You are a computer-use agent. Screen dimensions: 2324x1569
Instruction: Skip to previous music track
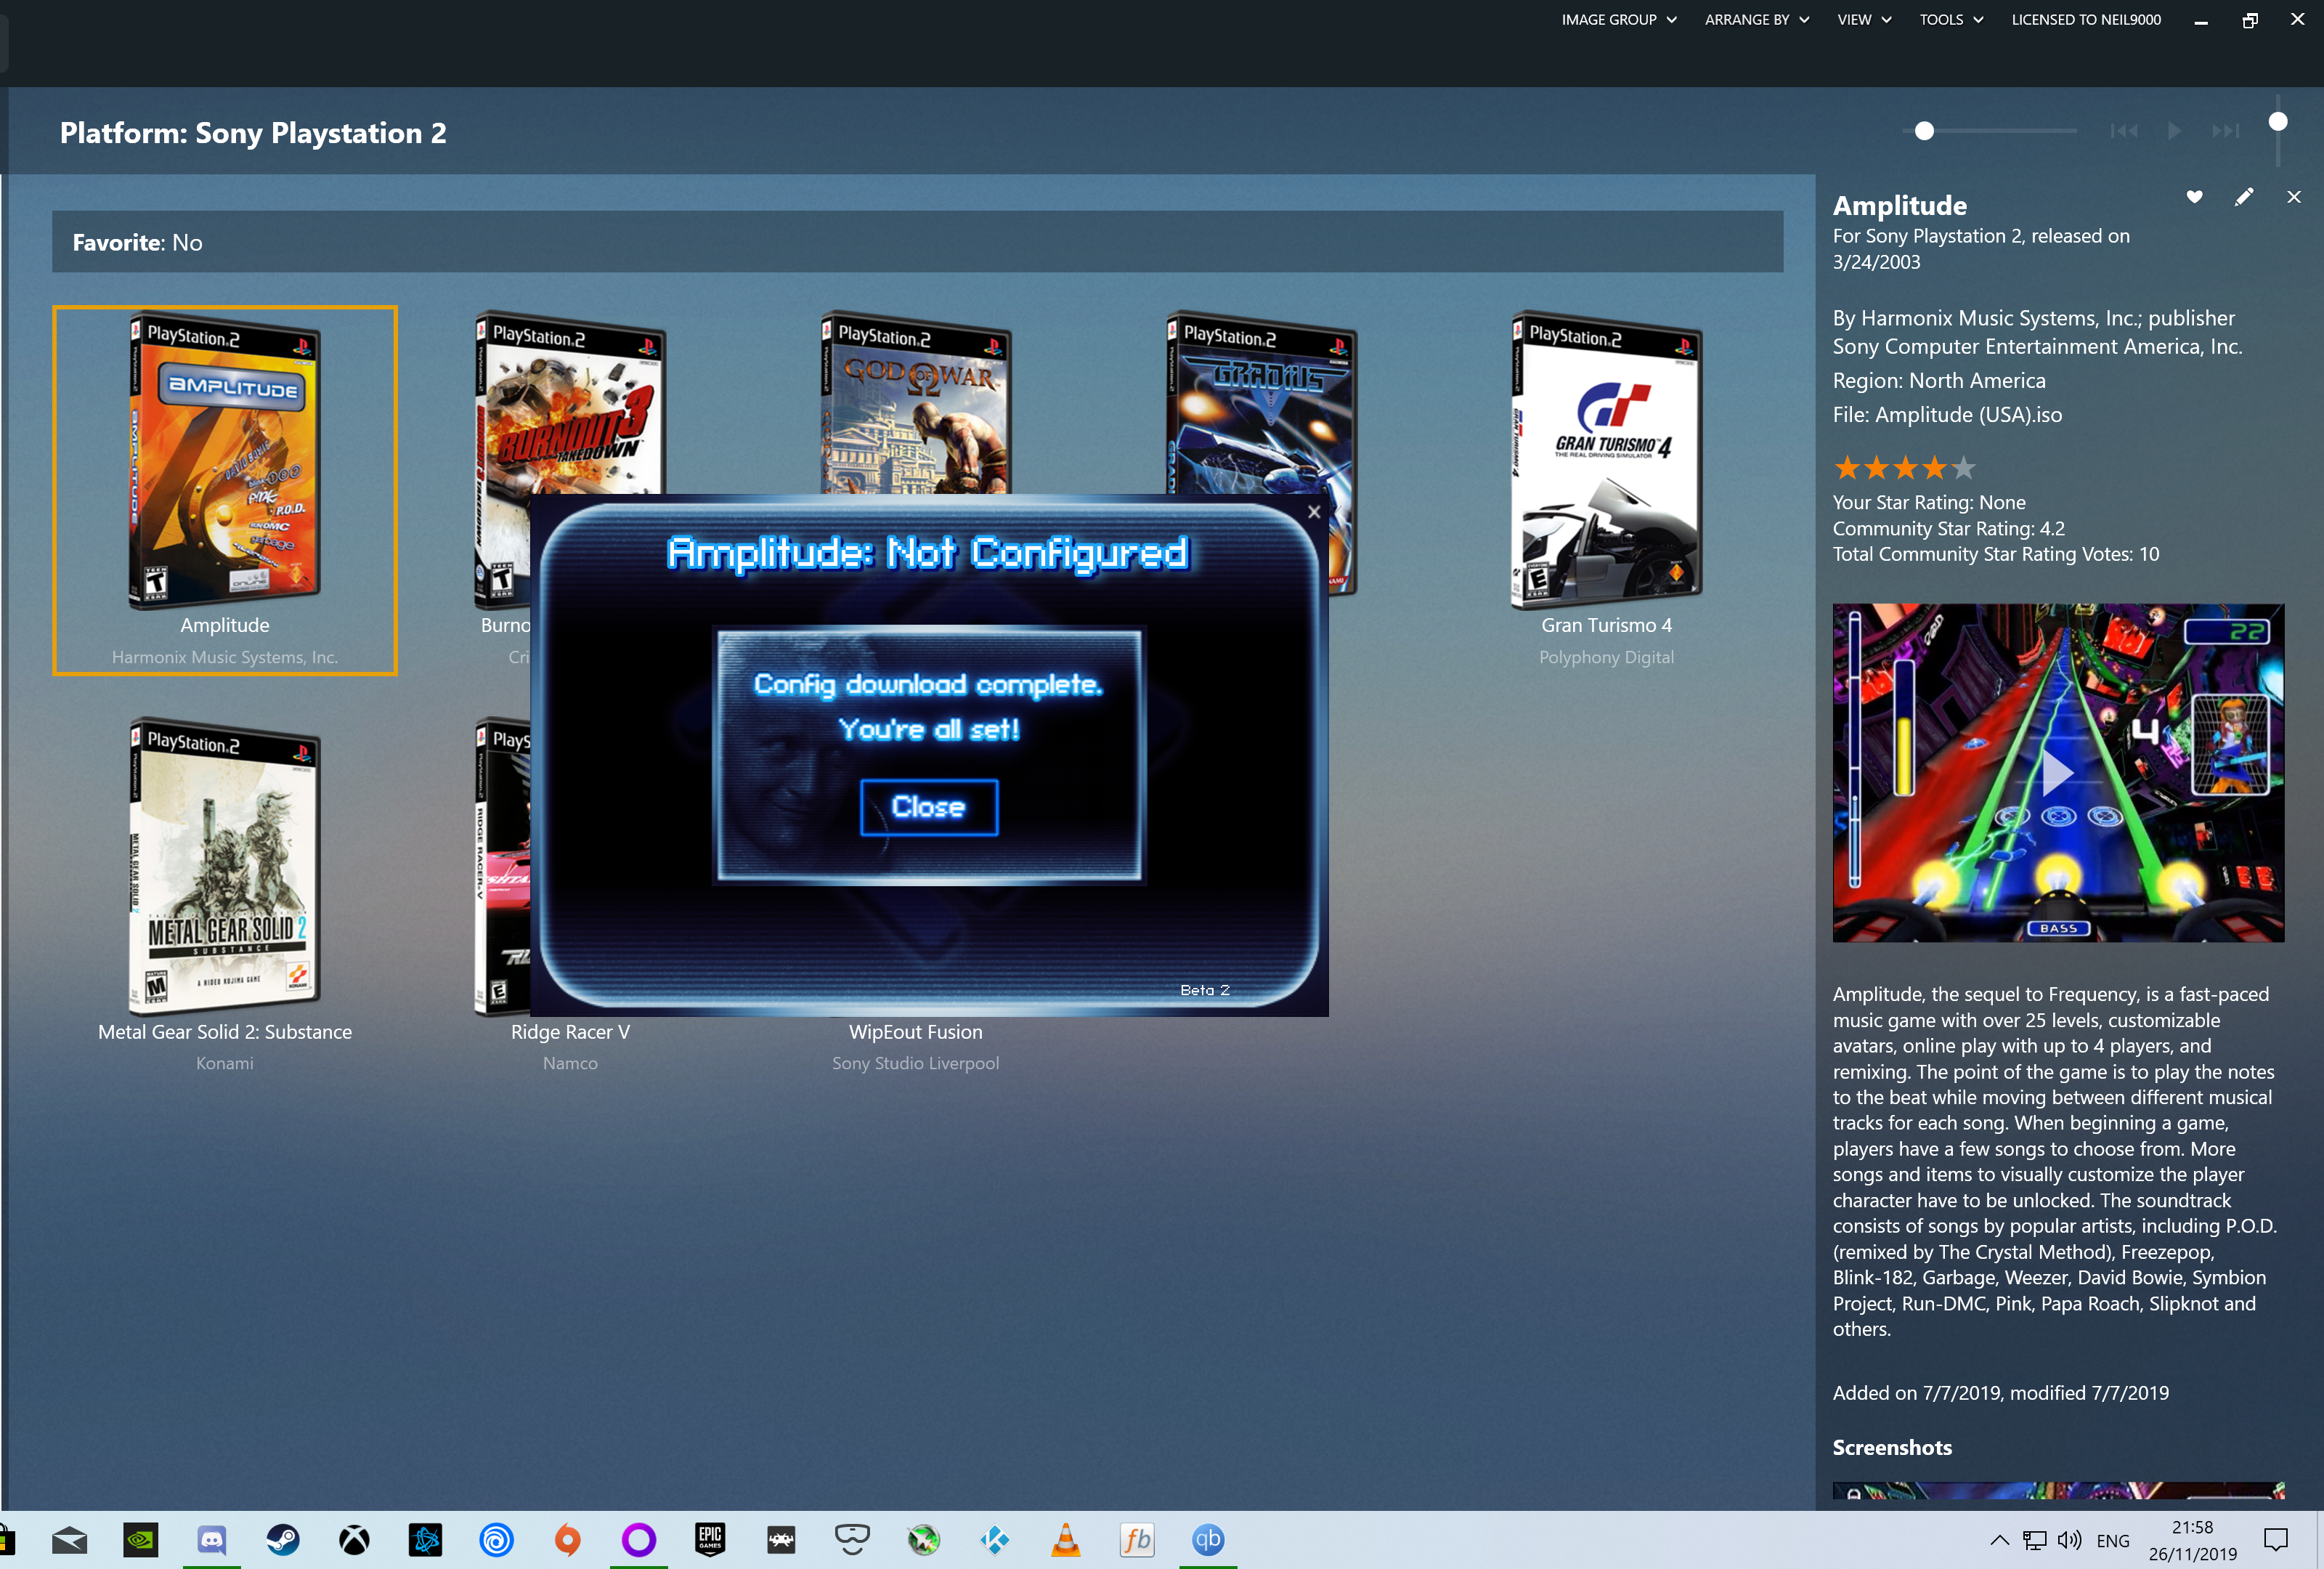pyautogui.click(x=2124, y=131)
